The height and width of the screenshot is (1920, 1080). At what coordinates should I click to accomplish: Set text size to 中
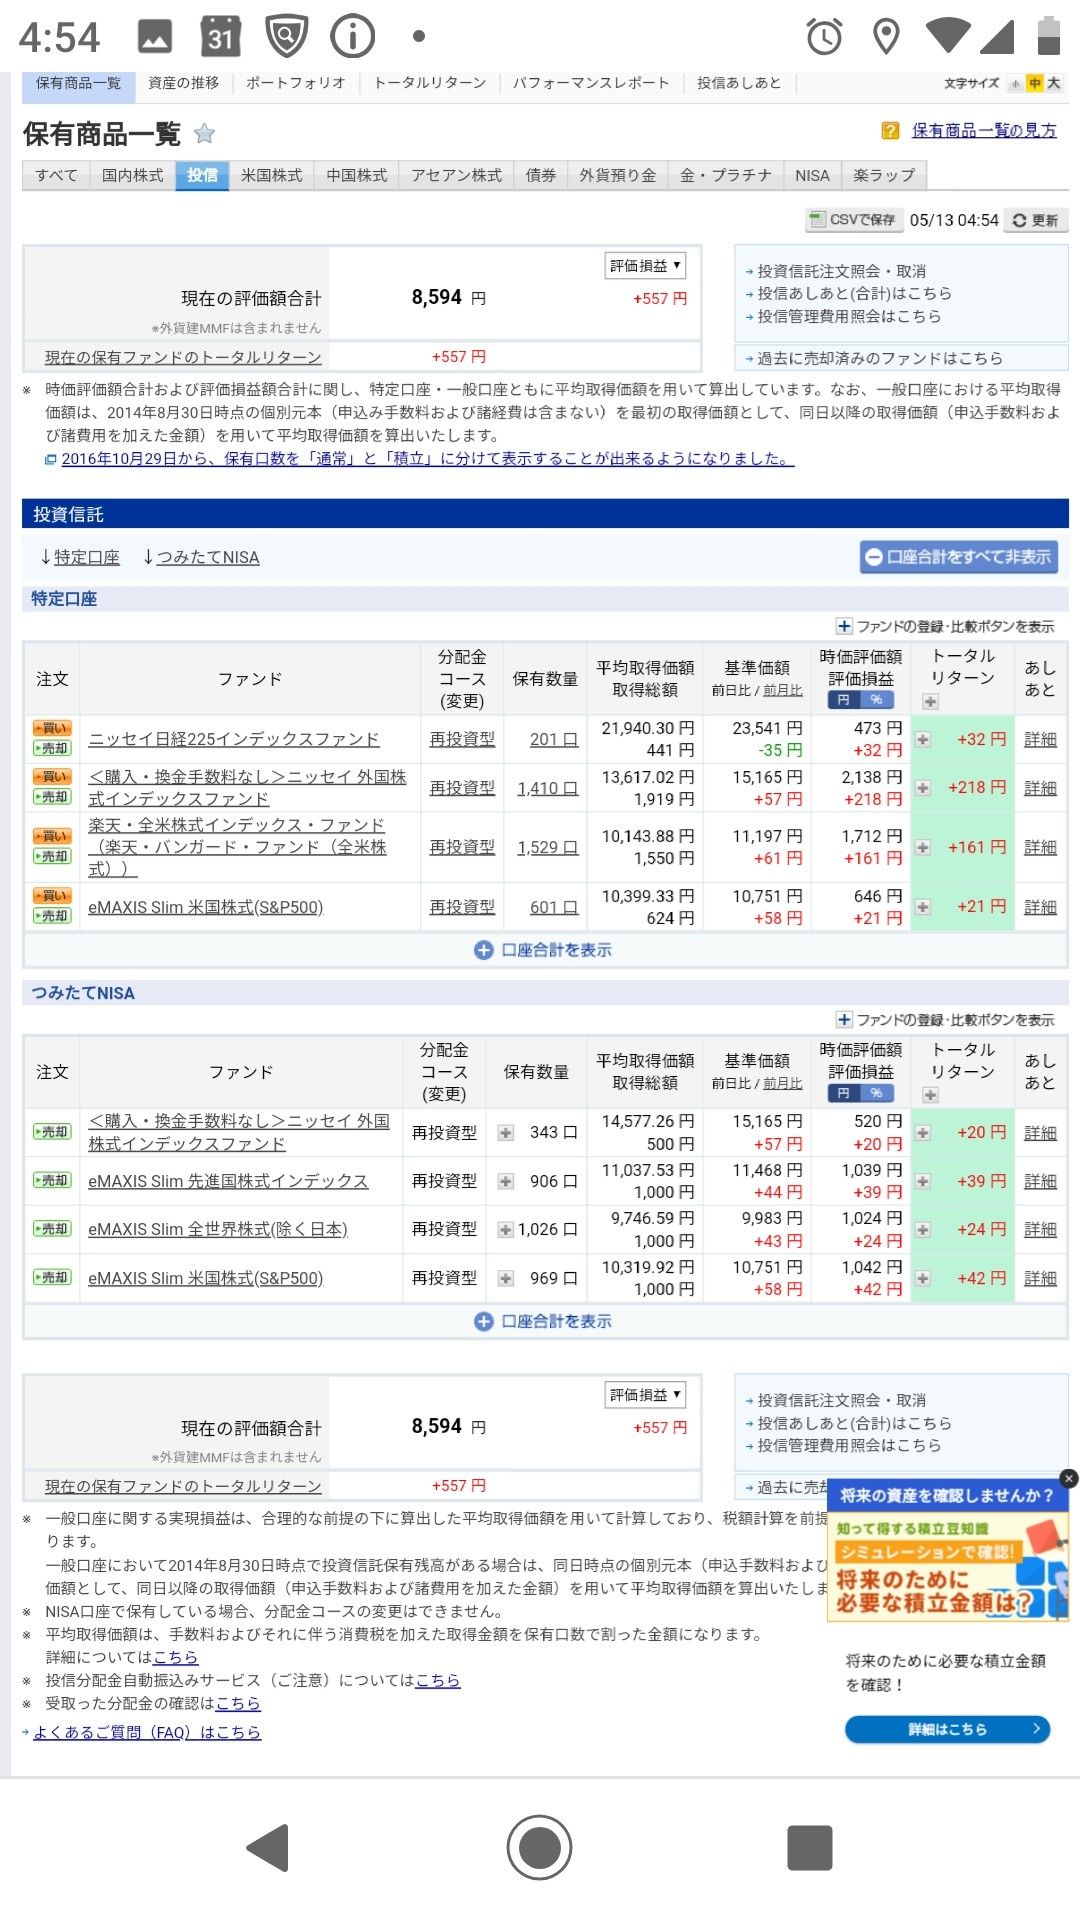coord(1035,84)
